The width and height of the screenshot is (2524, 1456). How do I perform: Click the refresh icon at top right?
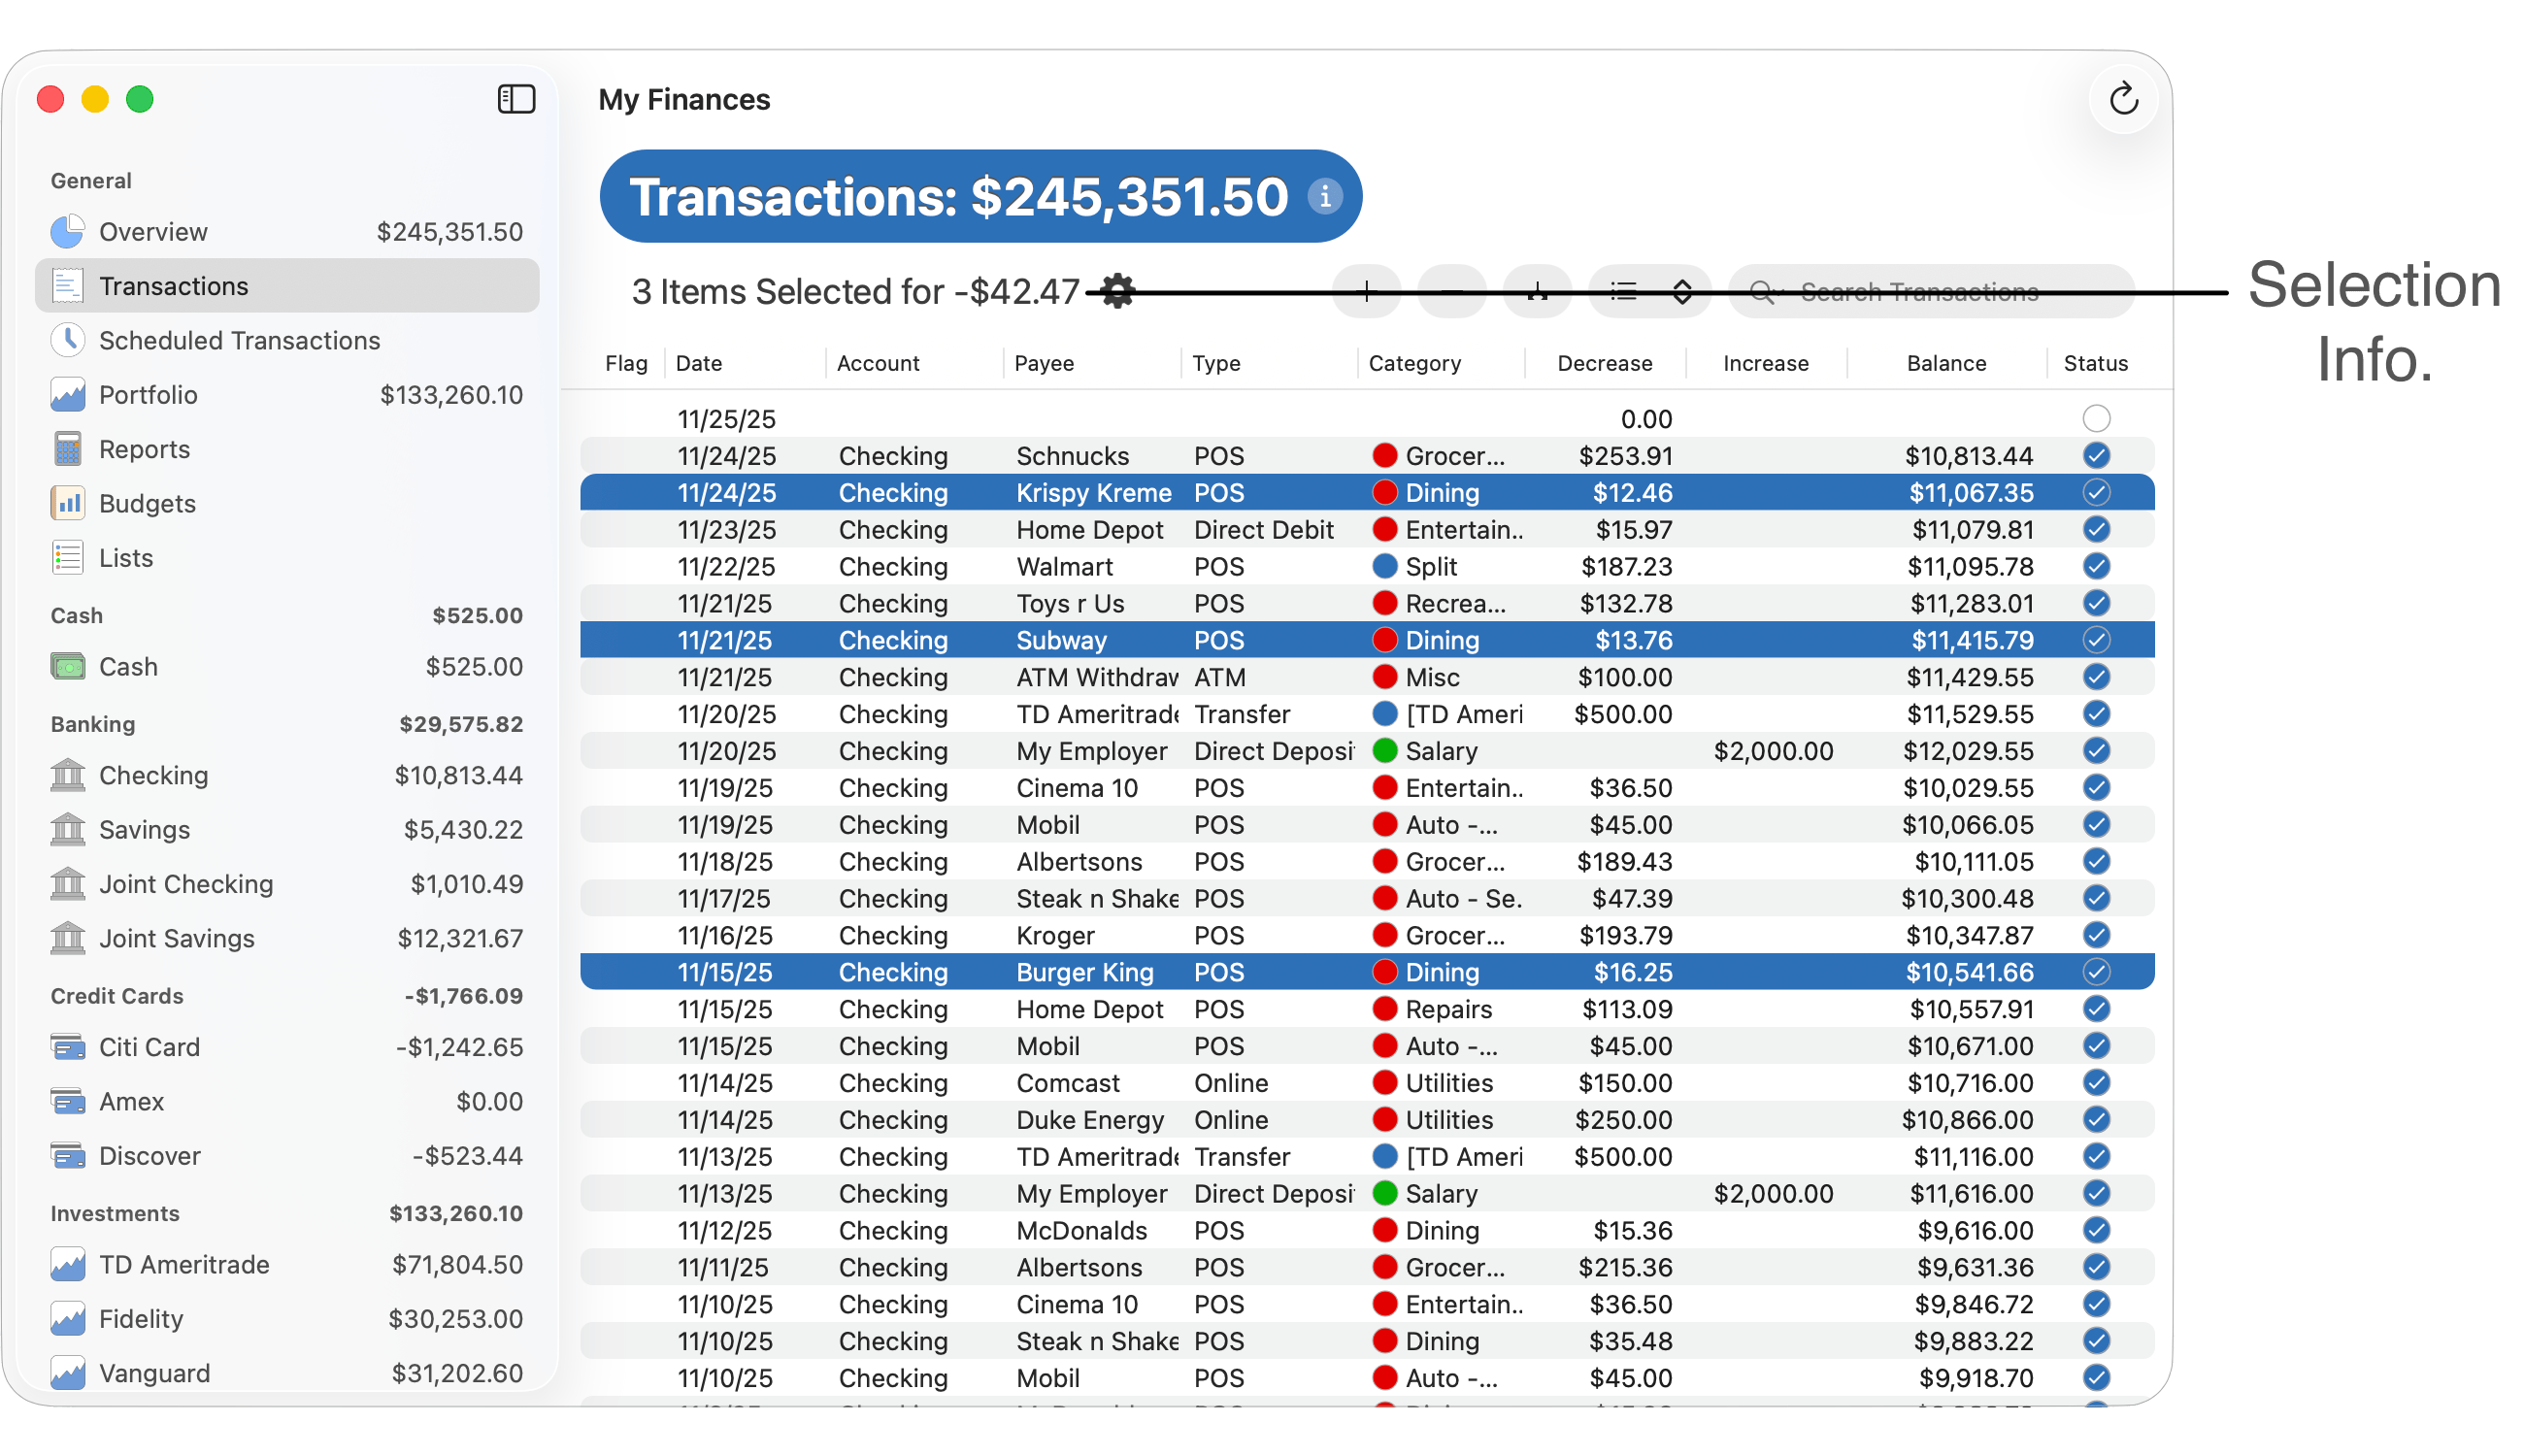tap(2123, 99)
